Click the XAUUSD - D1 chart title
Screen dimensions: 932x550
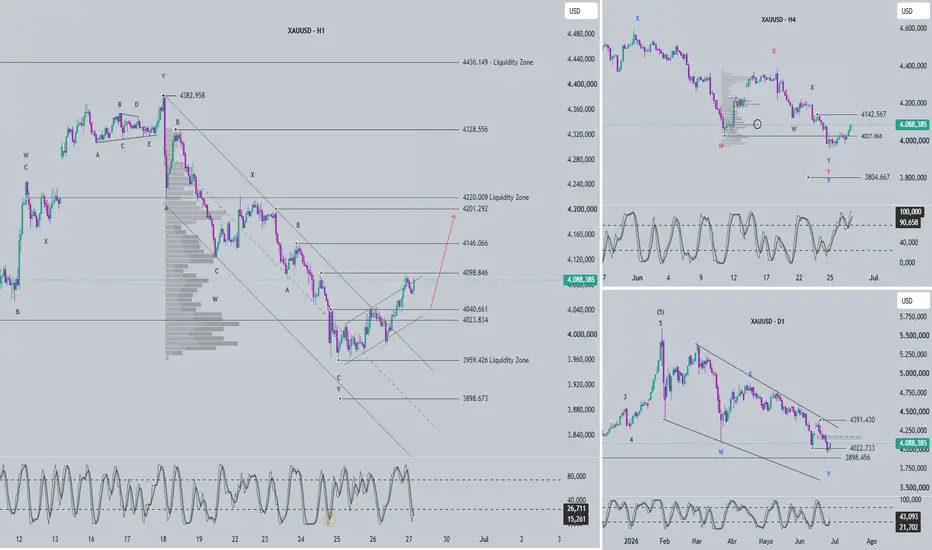[x=767, y=321]
